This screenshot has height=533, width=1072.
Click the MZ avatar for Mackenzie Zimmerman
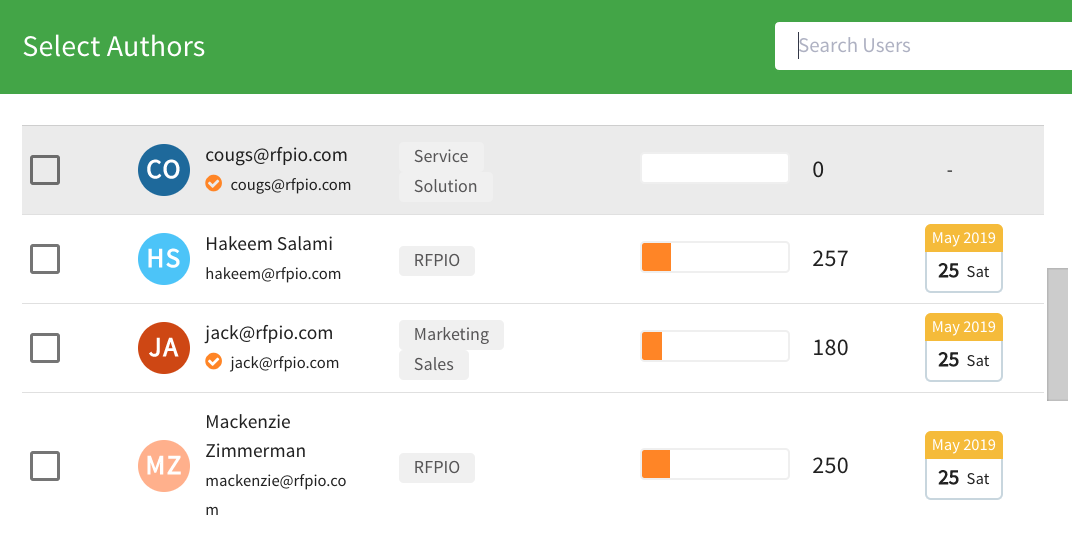coord(163,466)
